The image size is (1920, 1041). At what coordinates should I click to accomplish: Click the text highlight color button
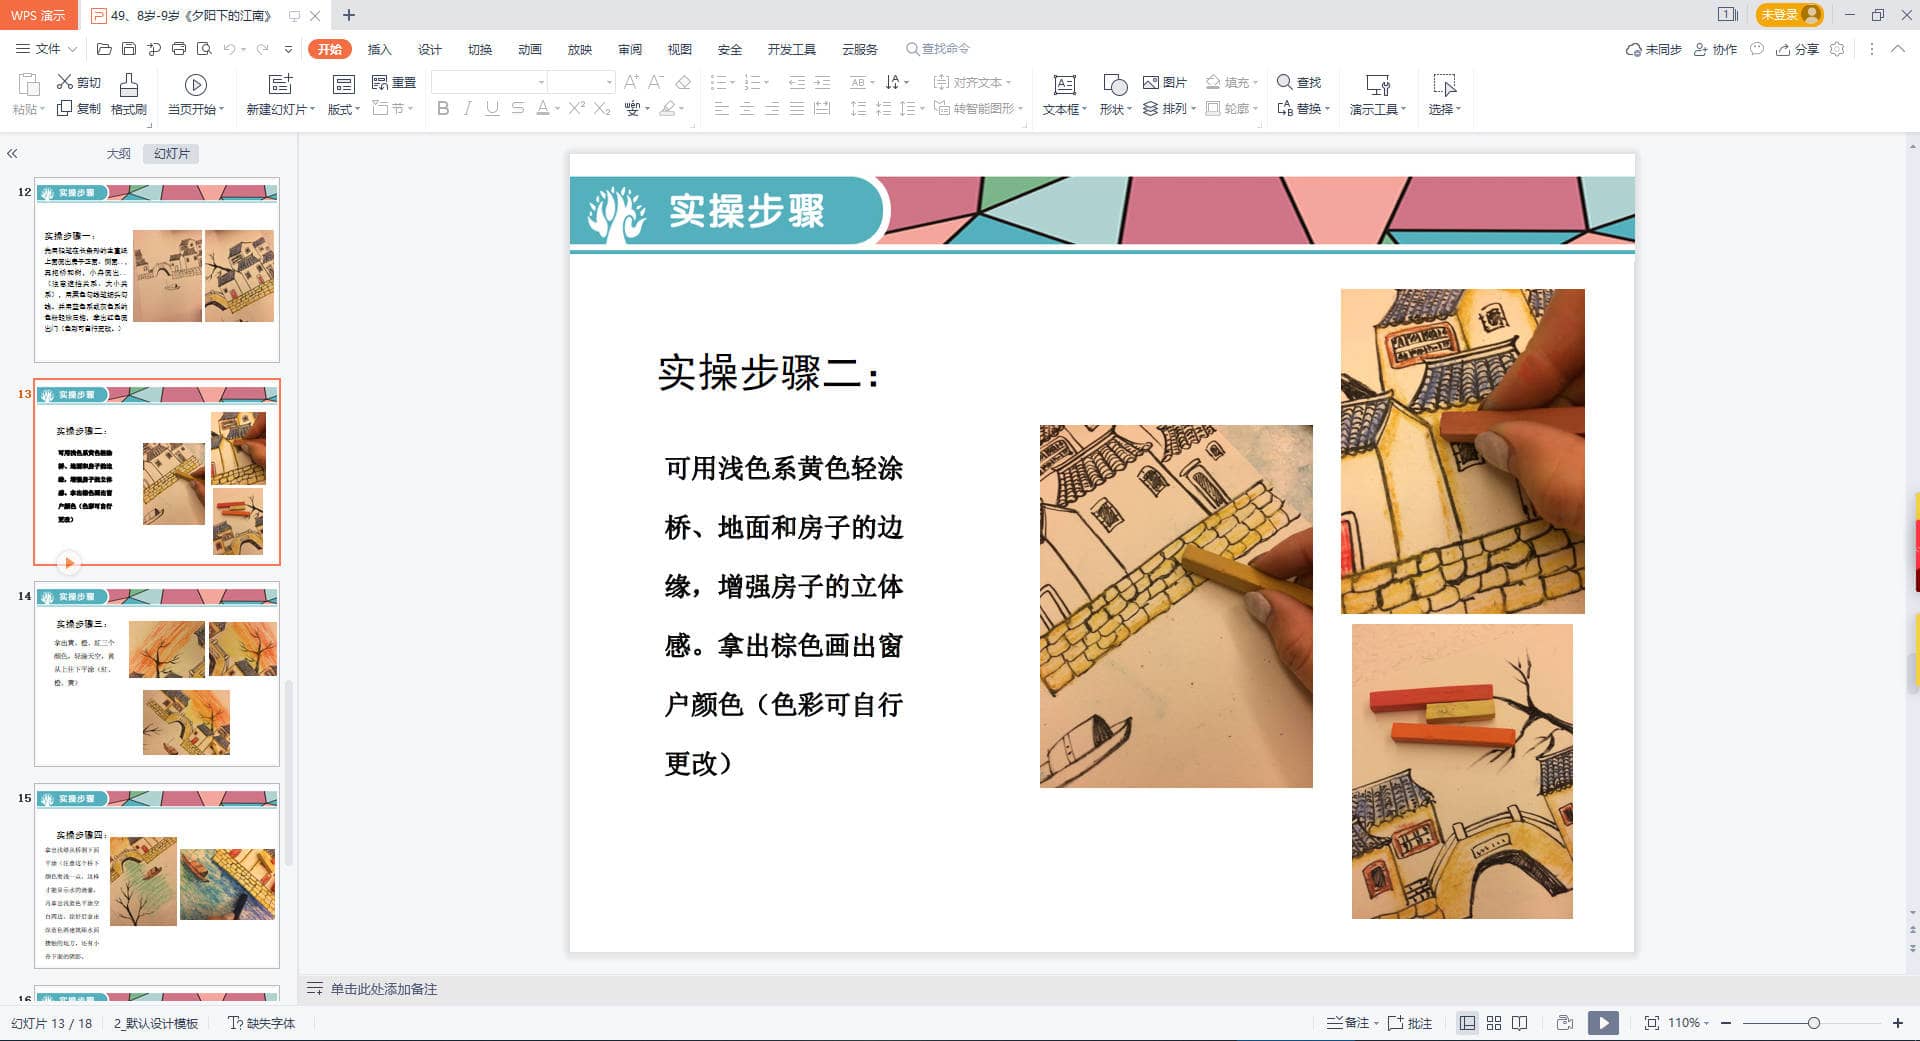pos(667,108)
